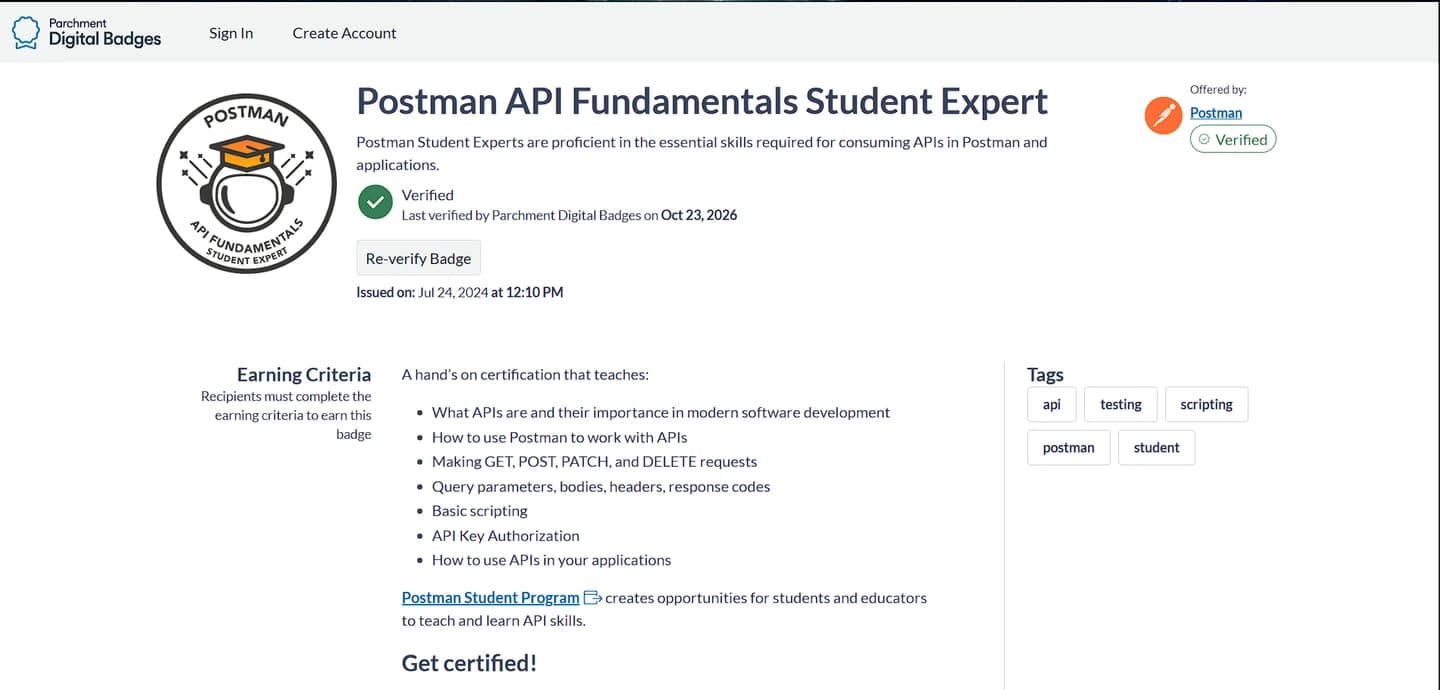Click the How to use Postman bullet
Viewport: 1440px width, 690px height.
[560, 437]
